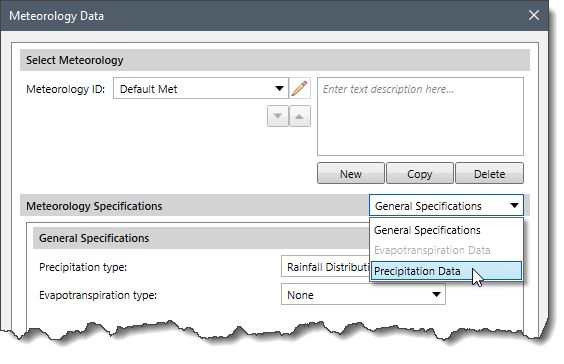Screen dimensions: 564x364
Task: Click the Select Meteorology section header
Action: [275, 60]
